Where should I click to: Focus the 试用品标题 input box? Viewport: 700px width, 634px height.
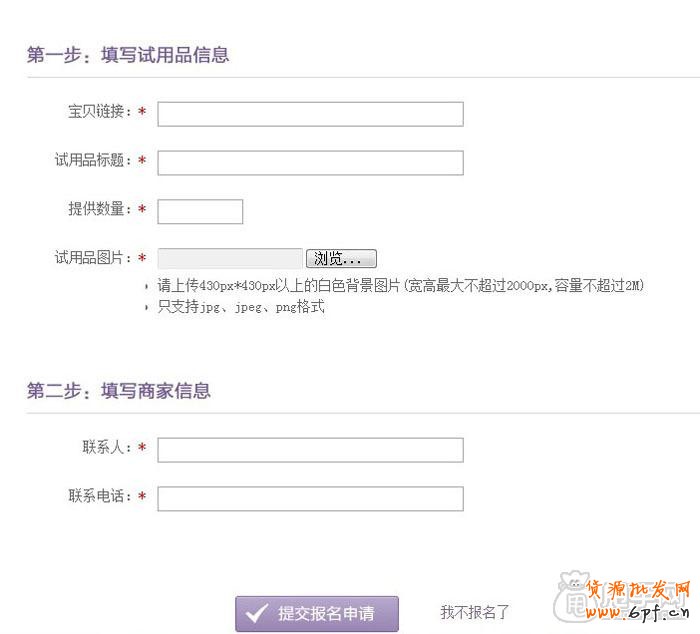point(310,162)
